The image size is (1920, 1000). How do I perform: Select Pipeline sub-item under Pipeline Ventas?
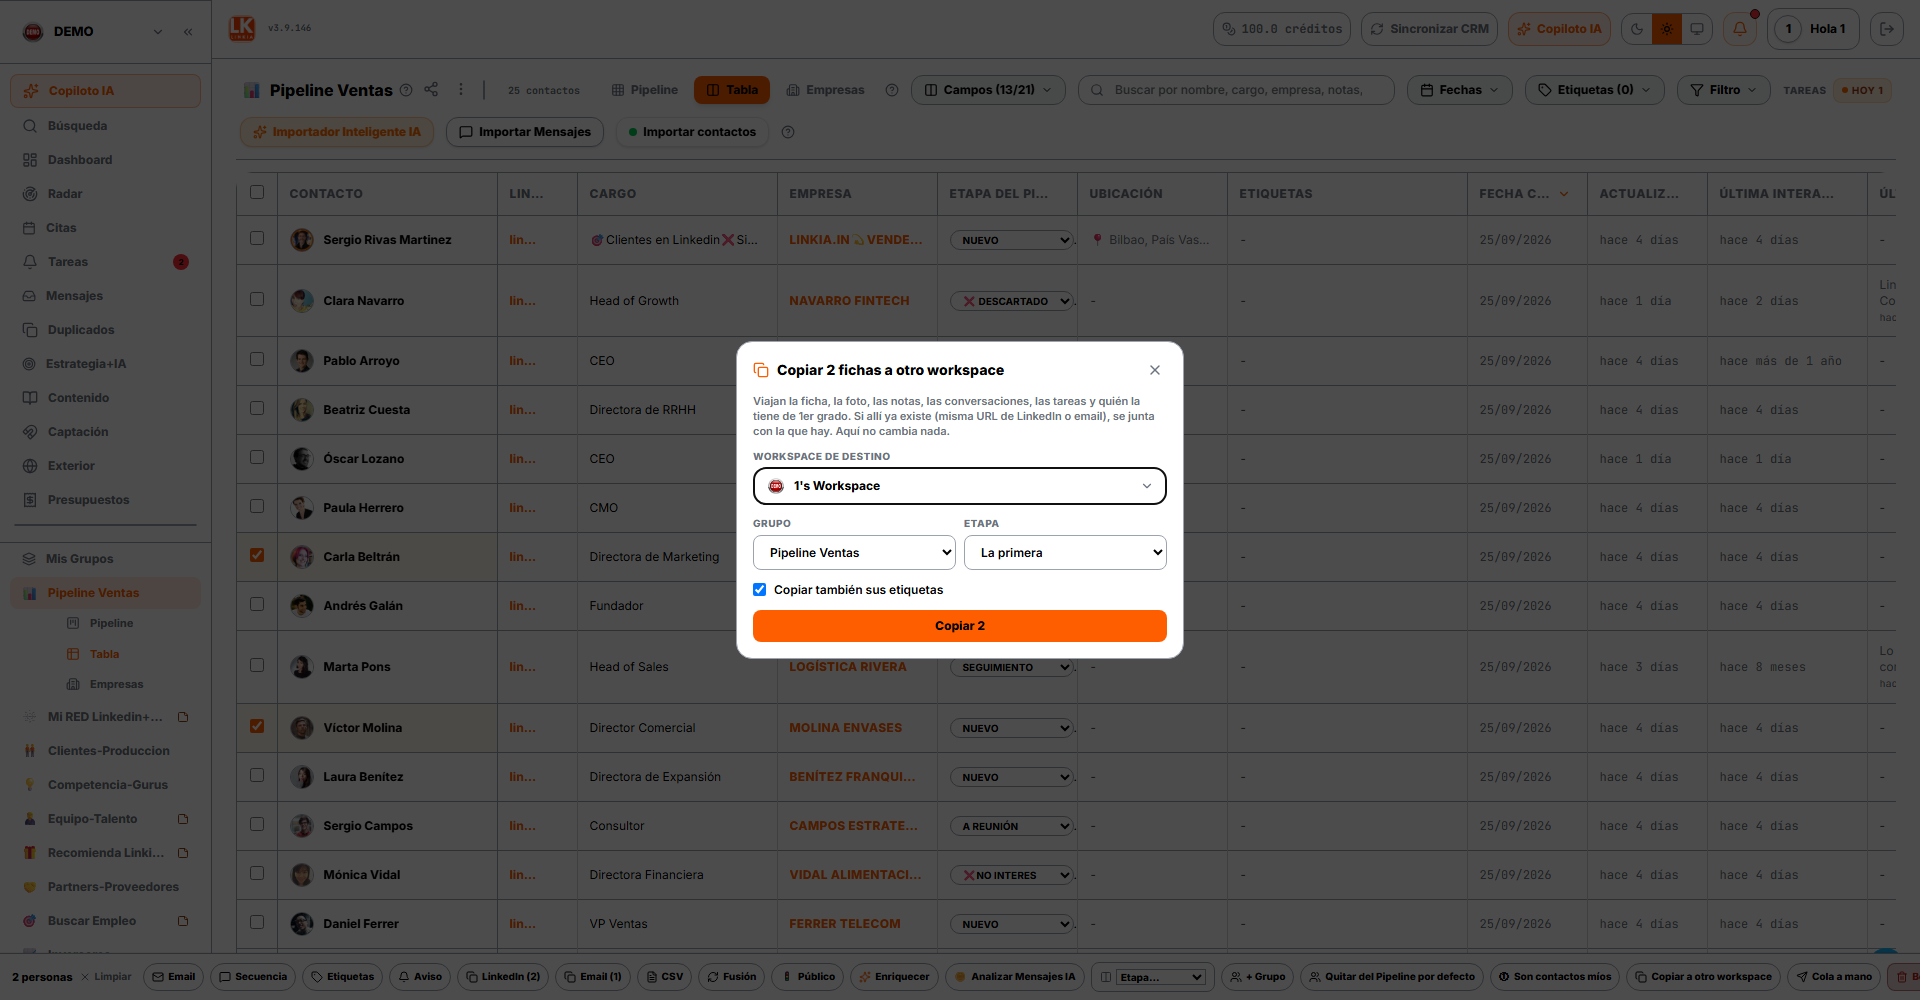pyautogui.click(x=111, y=623)
